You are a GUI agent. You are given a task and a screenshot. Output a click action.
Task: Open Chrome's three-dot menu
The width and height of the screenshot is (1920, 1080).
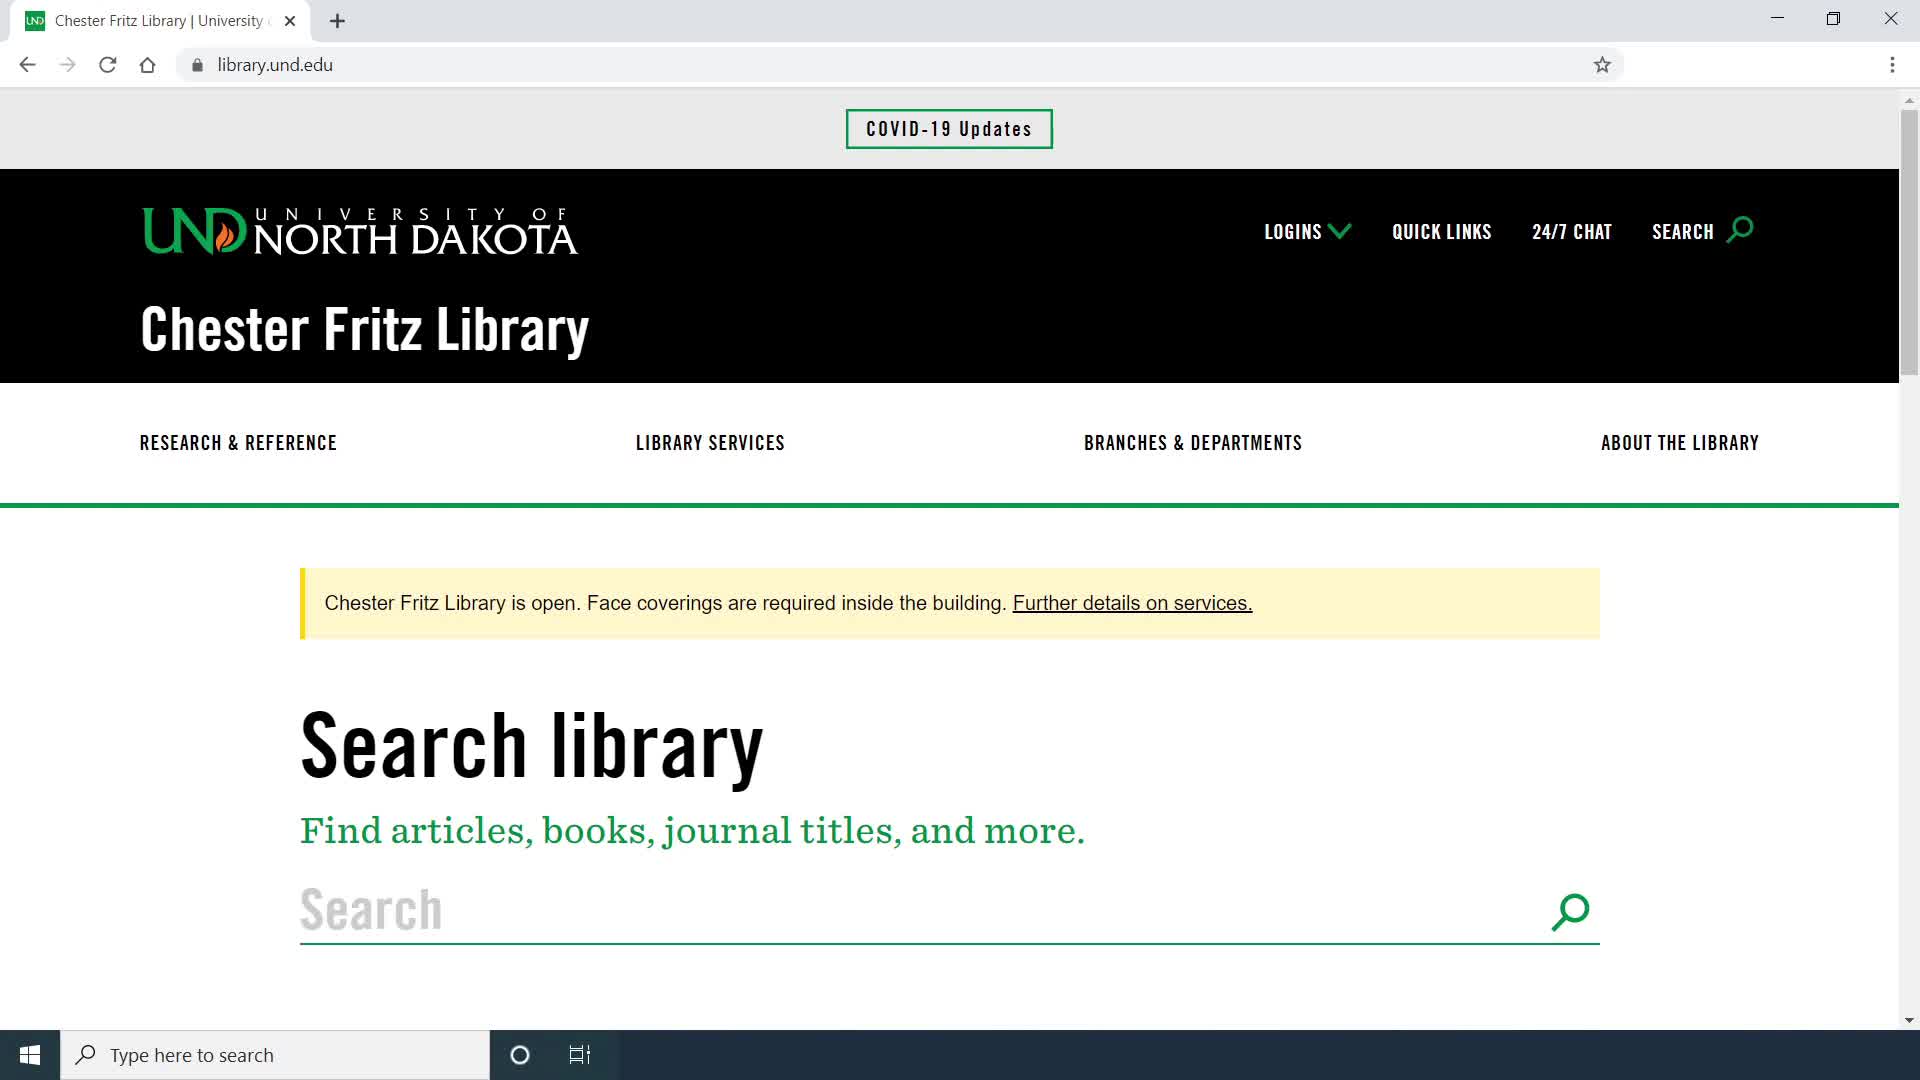point(1892,65)
